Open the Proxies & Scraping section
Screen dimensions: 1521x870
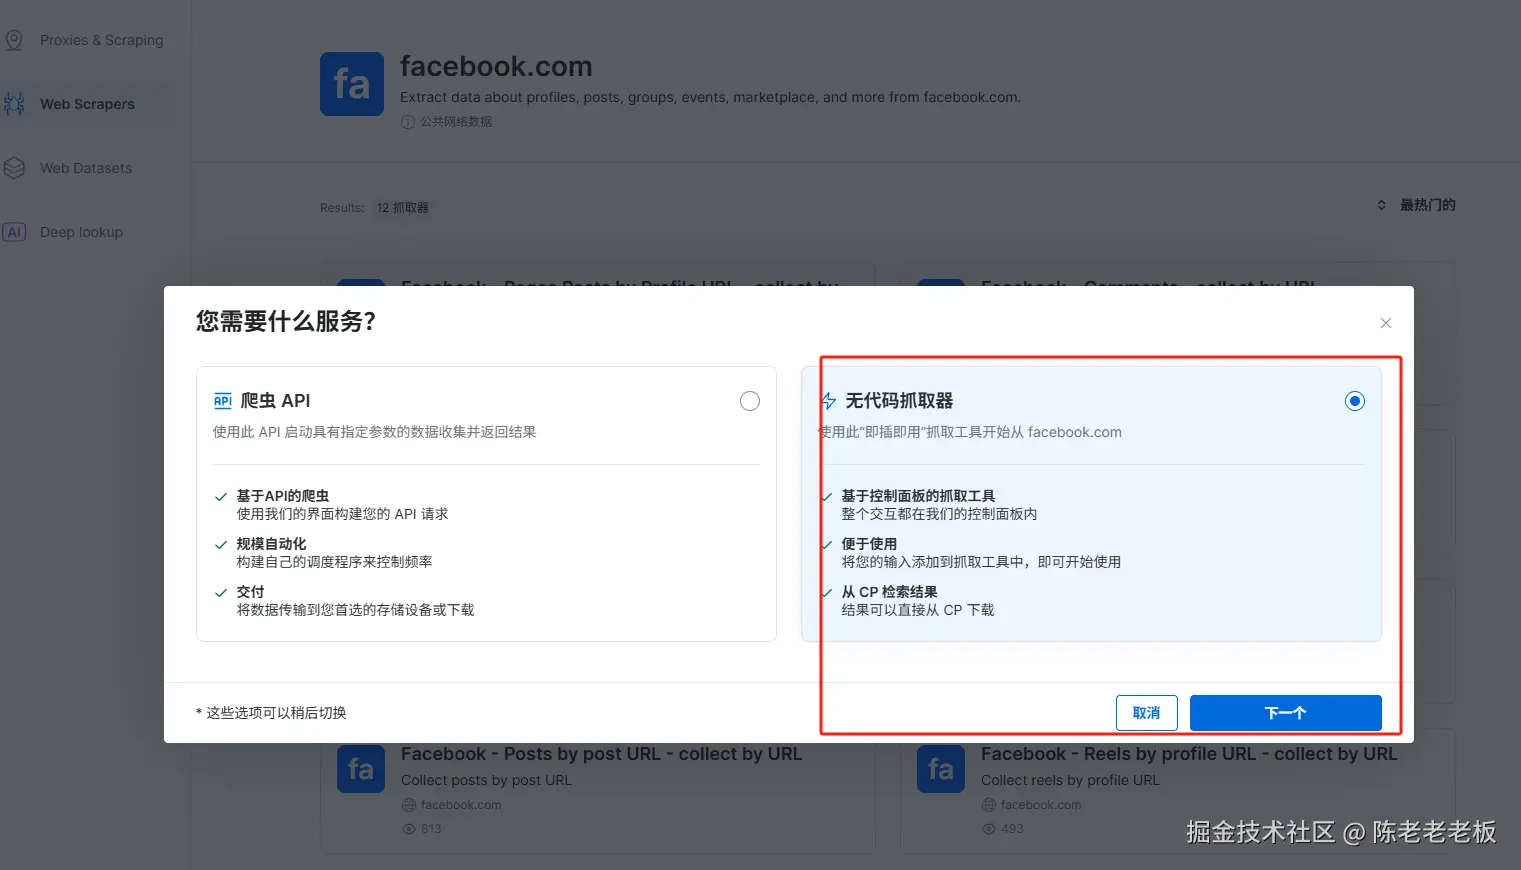[x=101, y=39]
